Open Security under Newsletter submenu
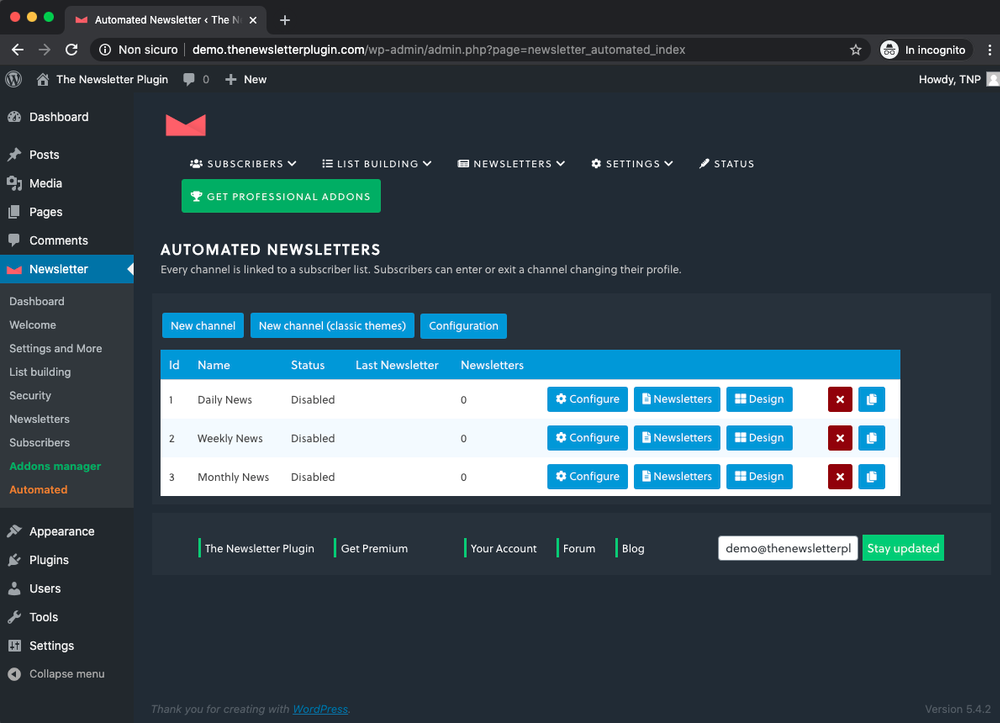1000x723 pixels. pos(30,395)
